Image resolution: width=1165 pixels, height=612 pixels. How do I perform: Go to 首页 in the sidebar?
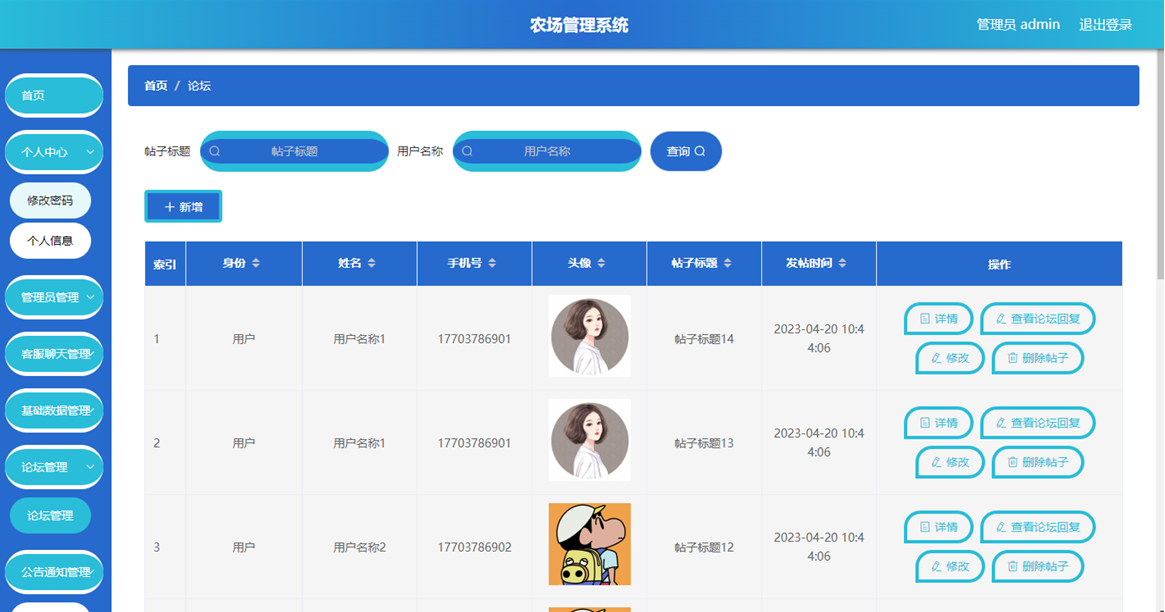54,96
